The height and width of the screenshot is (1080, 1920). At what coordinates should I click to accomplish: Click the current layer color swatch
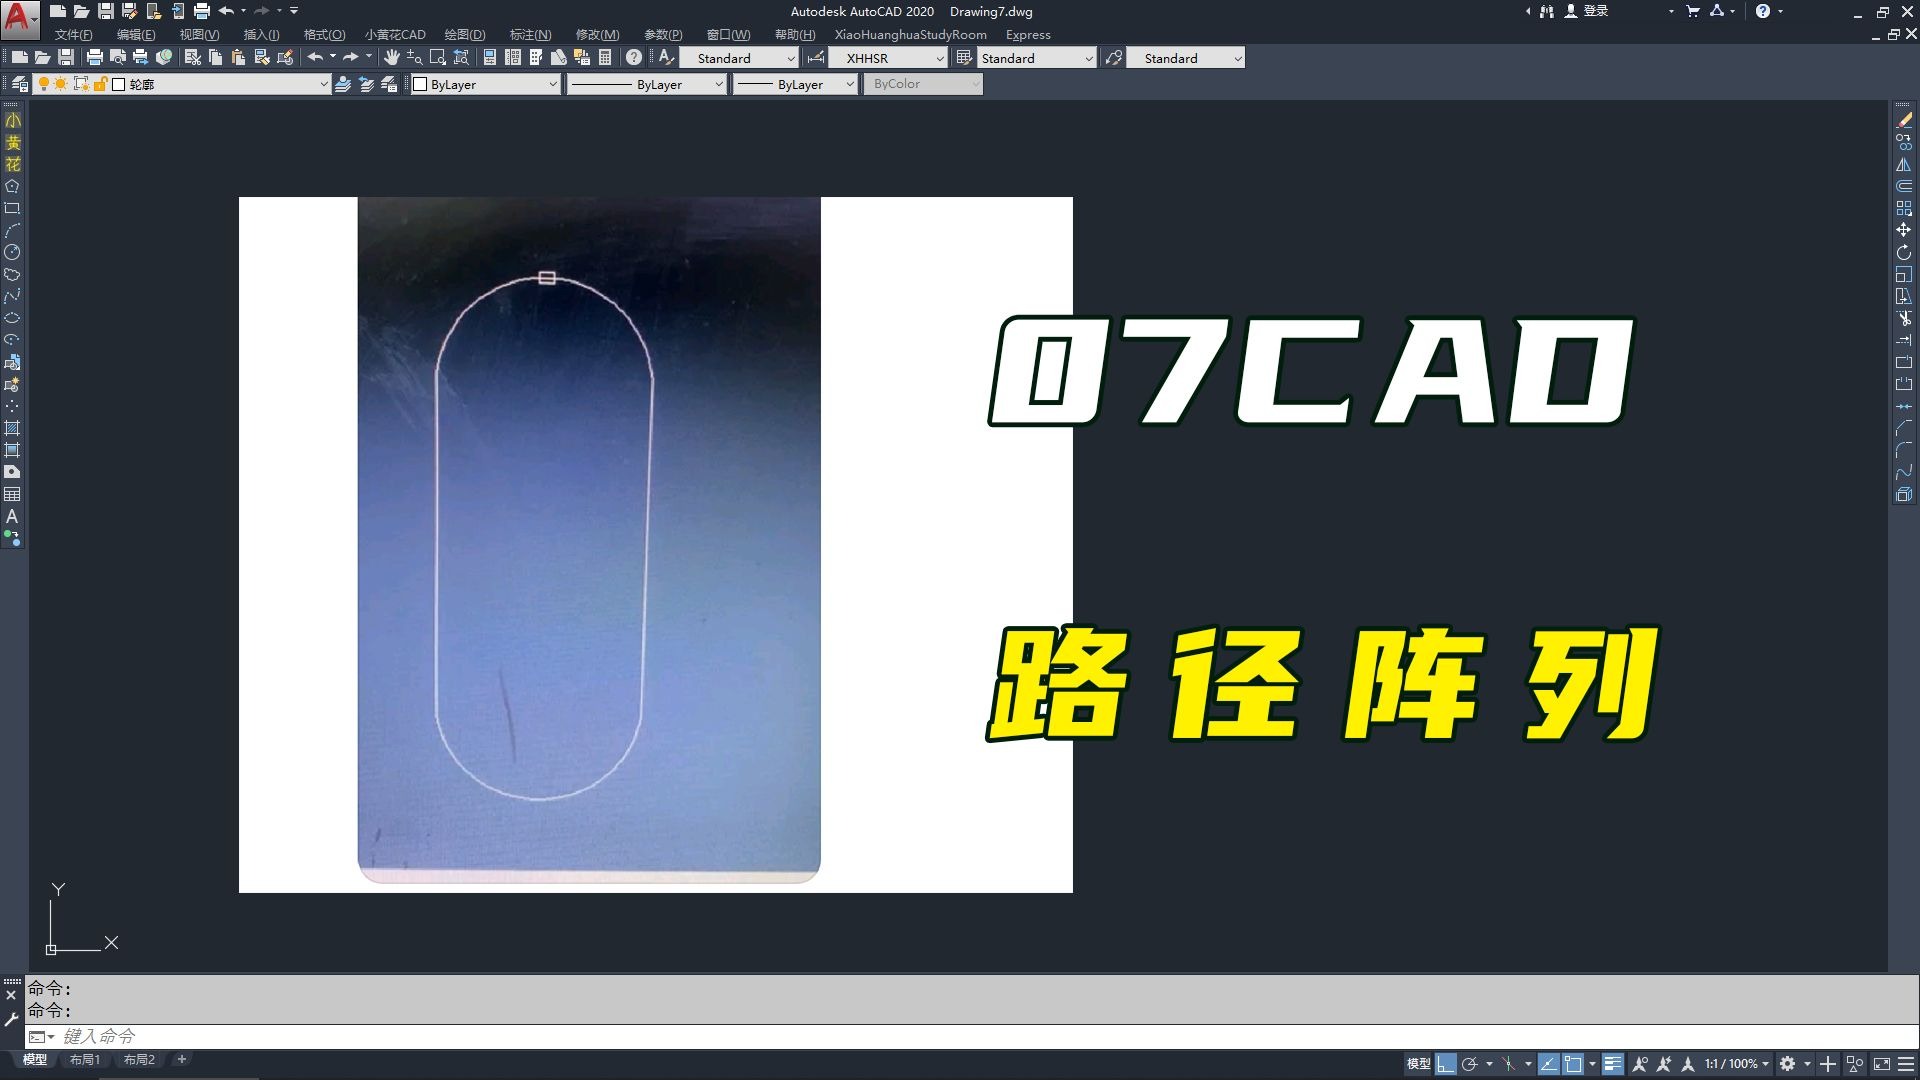[118, 85]
